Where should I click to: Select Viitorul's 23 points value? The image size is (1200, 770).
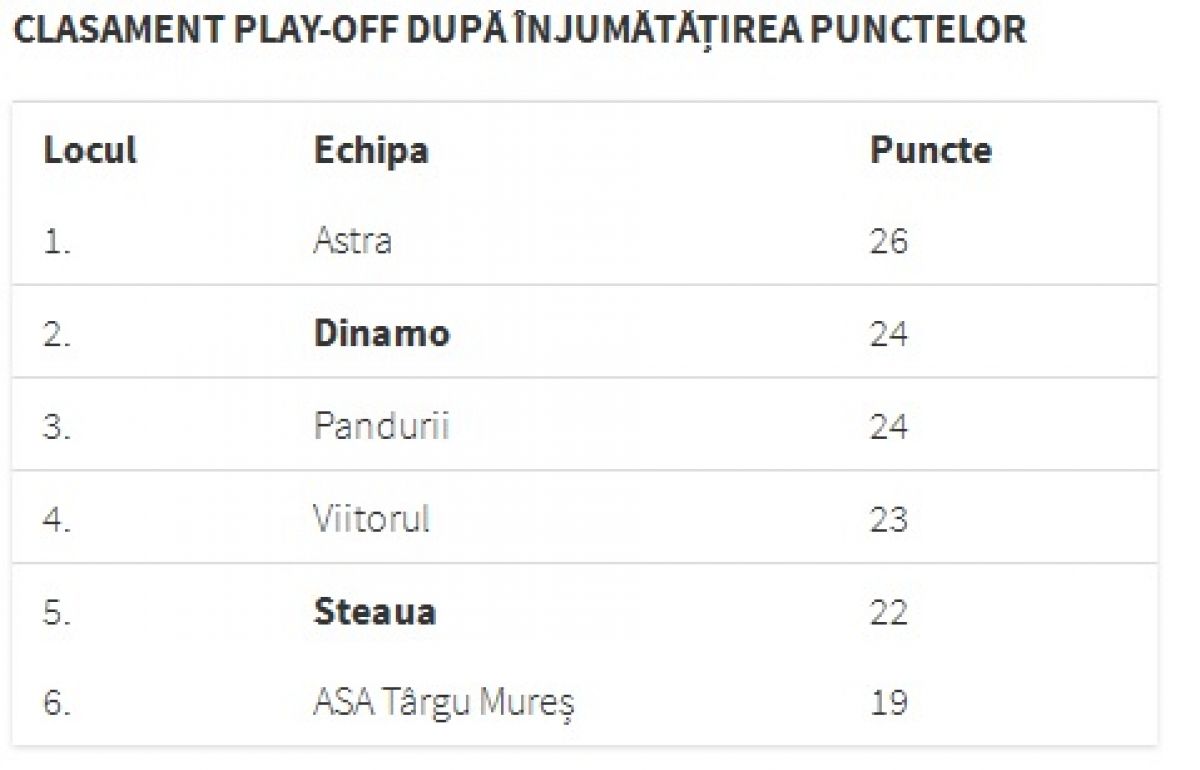(x=888, y=519)
